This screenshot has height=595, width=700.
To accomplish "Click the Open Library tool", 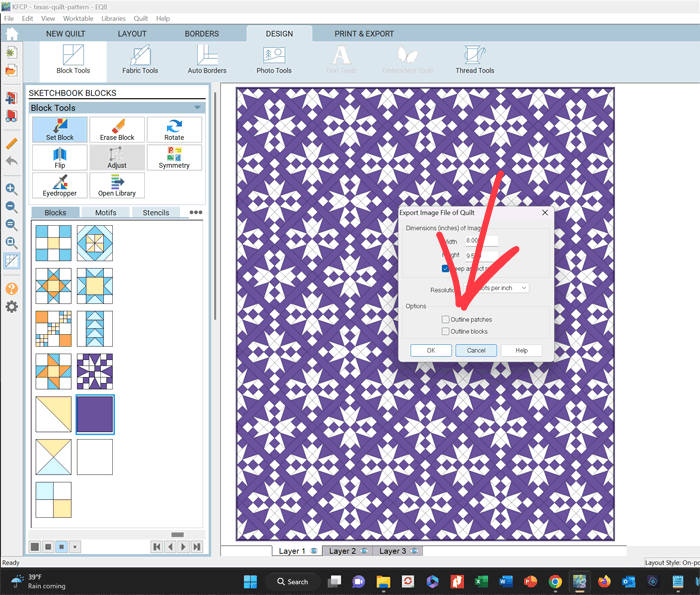I will click(117, 185).
